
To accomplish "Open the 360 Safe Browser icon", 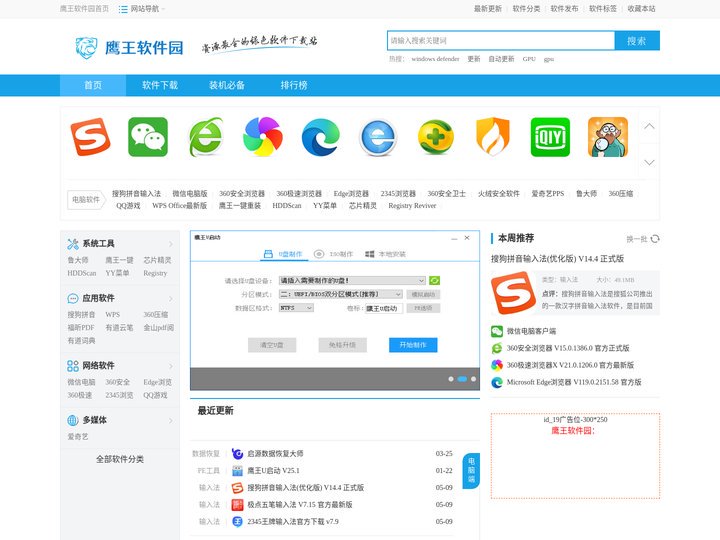I will pos(205,137).
